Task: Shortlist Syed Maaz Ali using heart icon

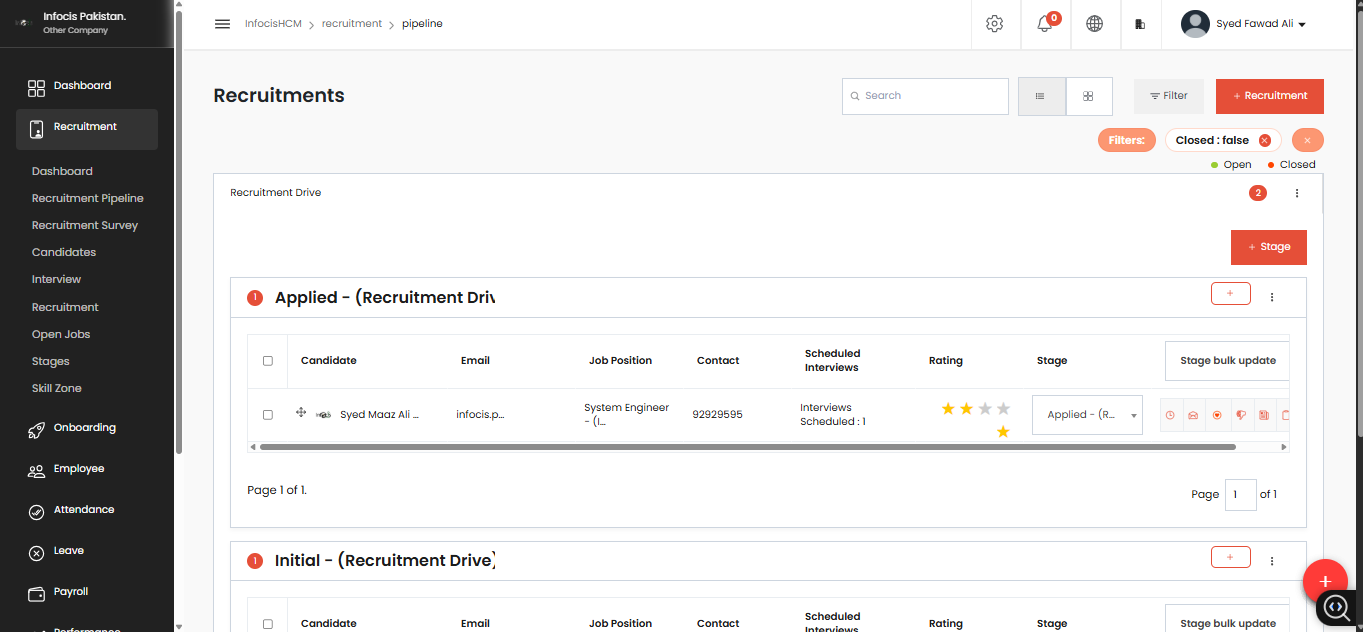Action: pyautogui.click(x=1217, y=415)
